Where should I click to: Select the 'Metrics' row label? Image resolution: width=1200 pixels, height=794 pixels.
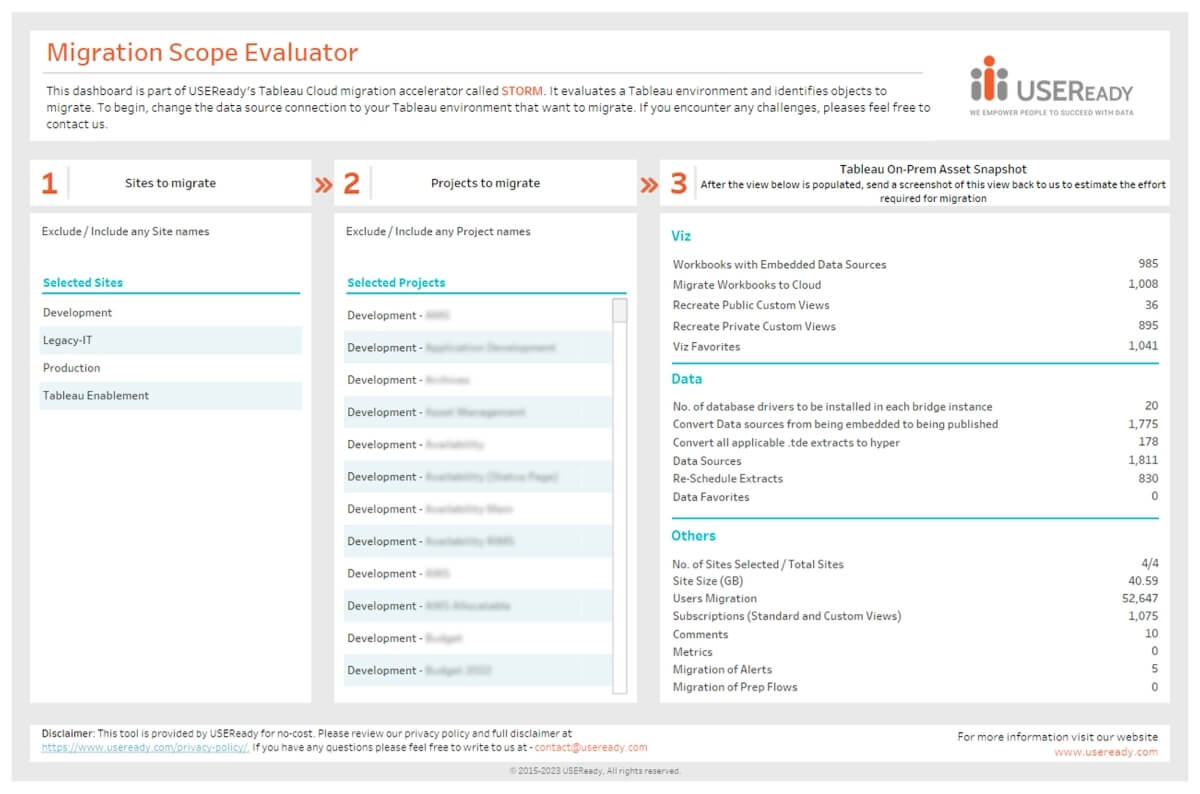(x=693, y=652)
